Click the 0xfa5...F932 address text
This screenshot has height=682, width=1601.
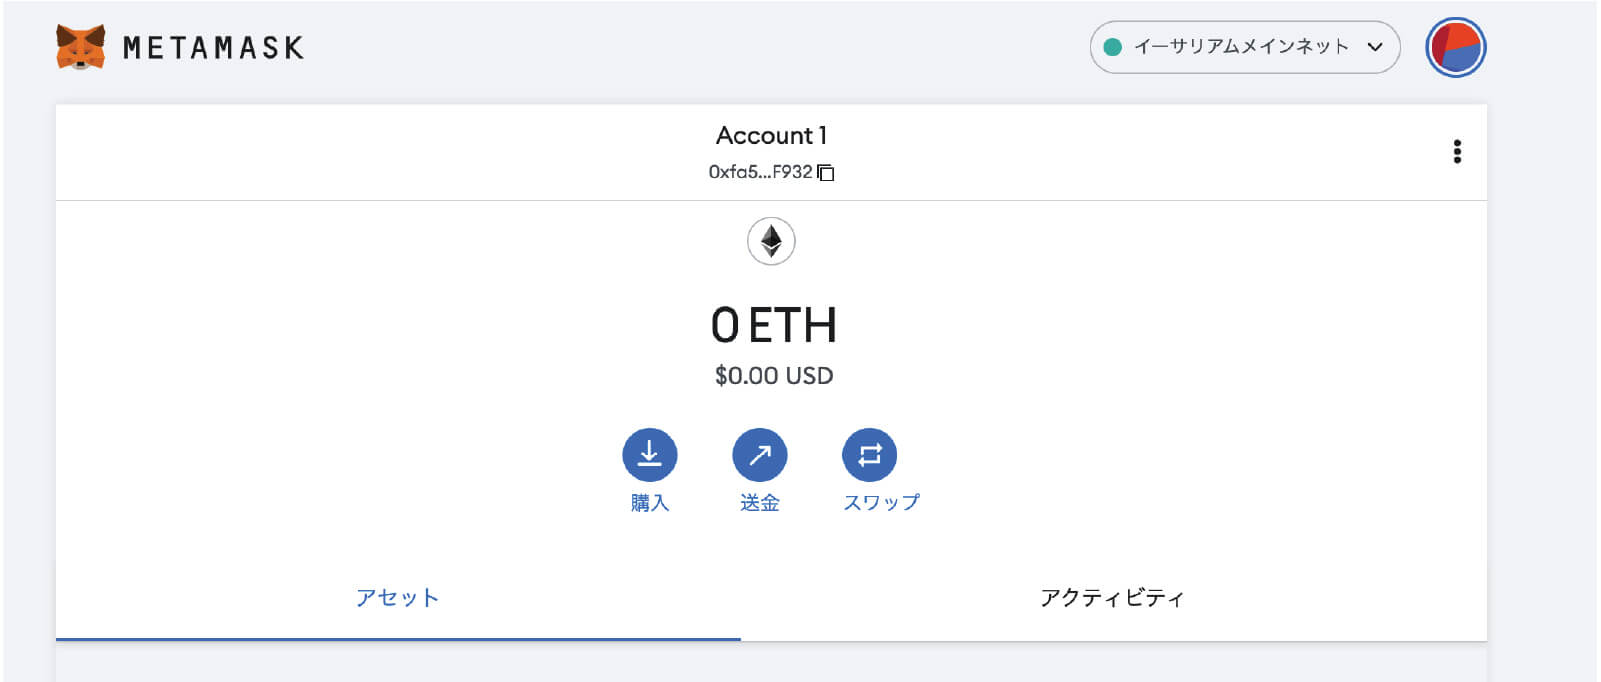[x=760, y=172]
